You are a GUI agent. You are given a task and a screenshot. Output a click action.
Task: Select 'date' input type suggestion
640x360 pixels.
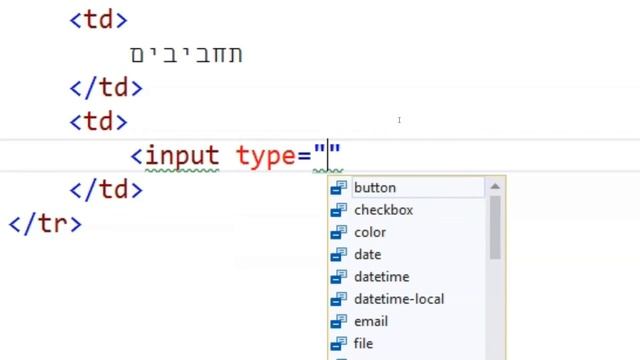[367, 255]
